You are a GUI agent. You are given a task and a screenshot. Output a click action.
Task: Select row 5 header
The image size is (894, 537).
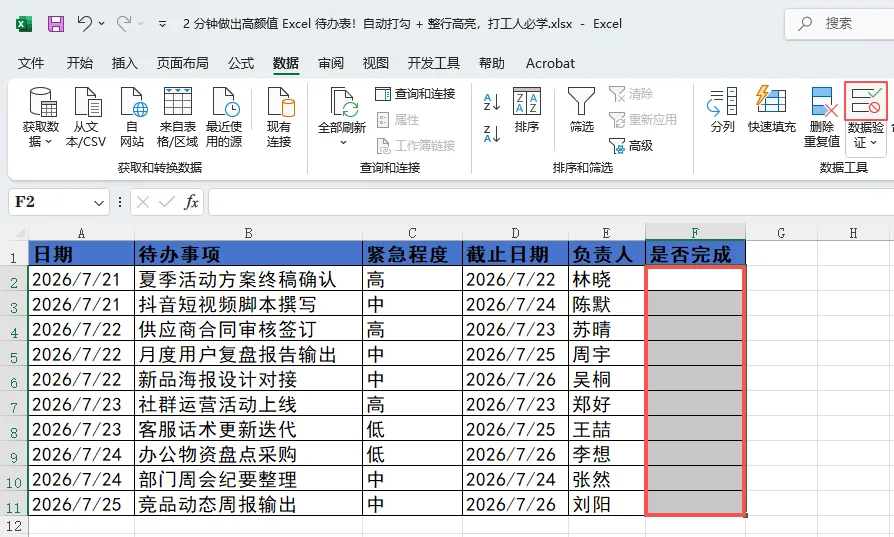(x=14, y=356)
